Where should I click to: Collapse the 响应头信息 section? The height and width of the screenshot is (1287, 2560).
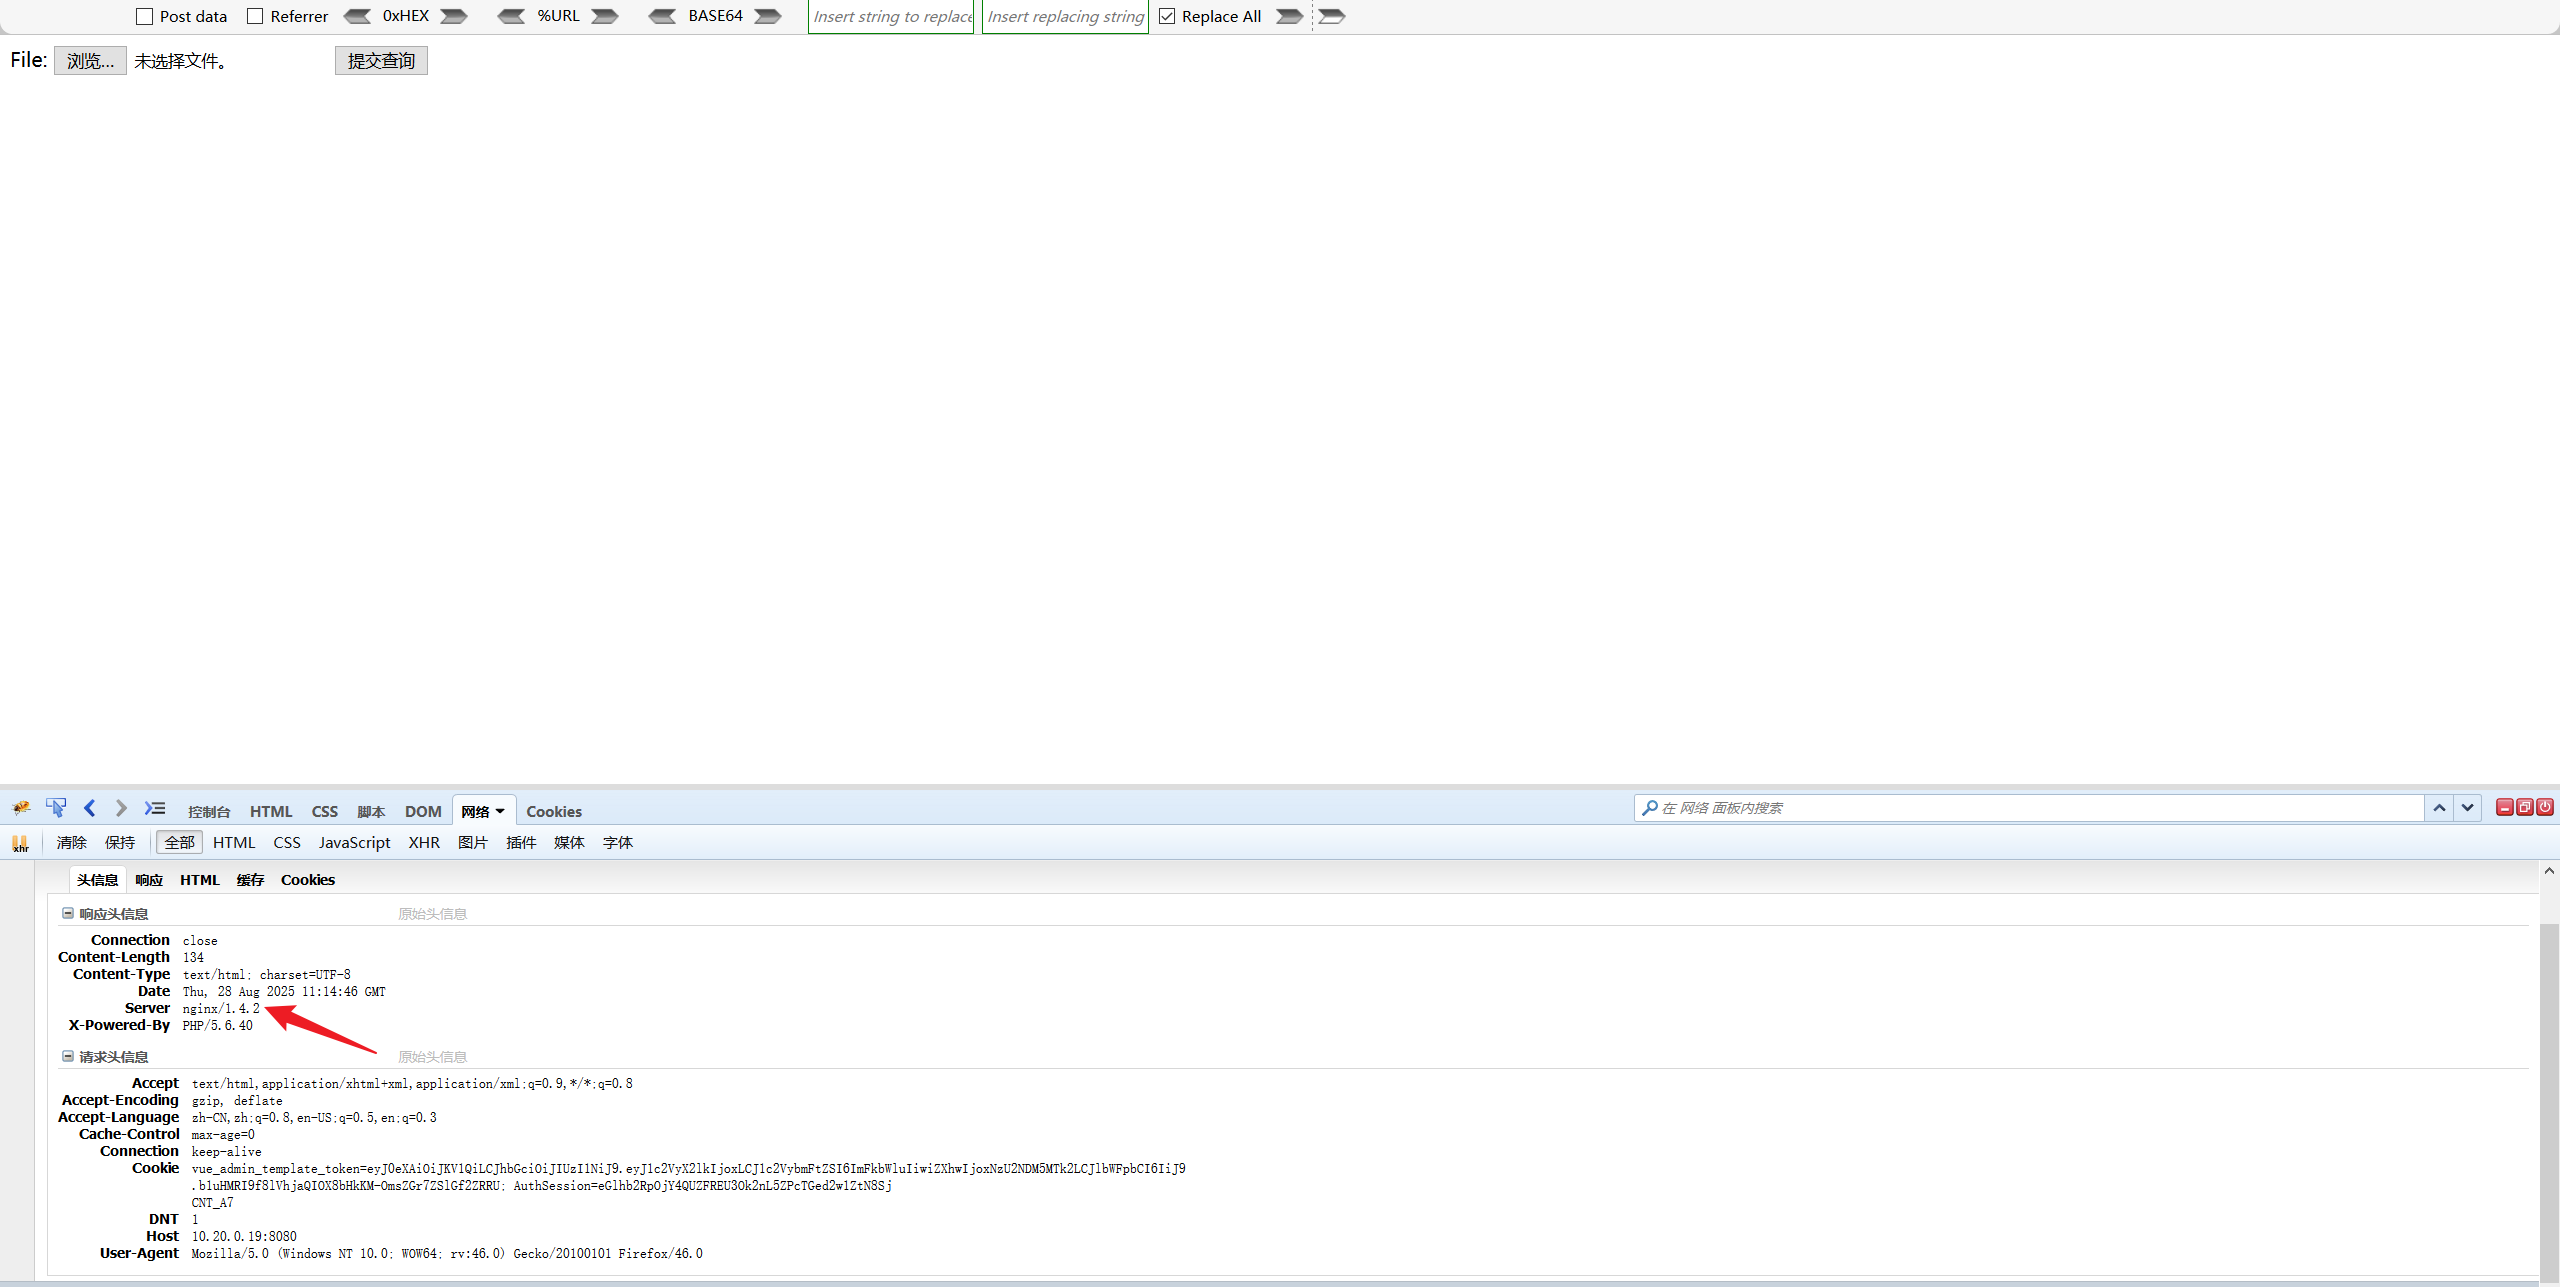tap(68, 913)
